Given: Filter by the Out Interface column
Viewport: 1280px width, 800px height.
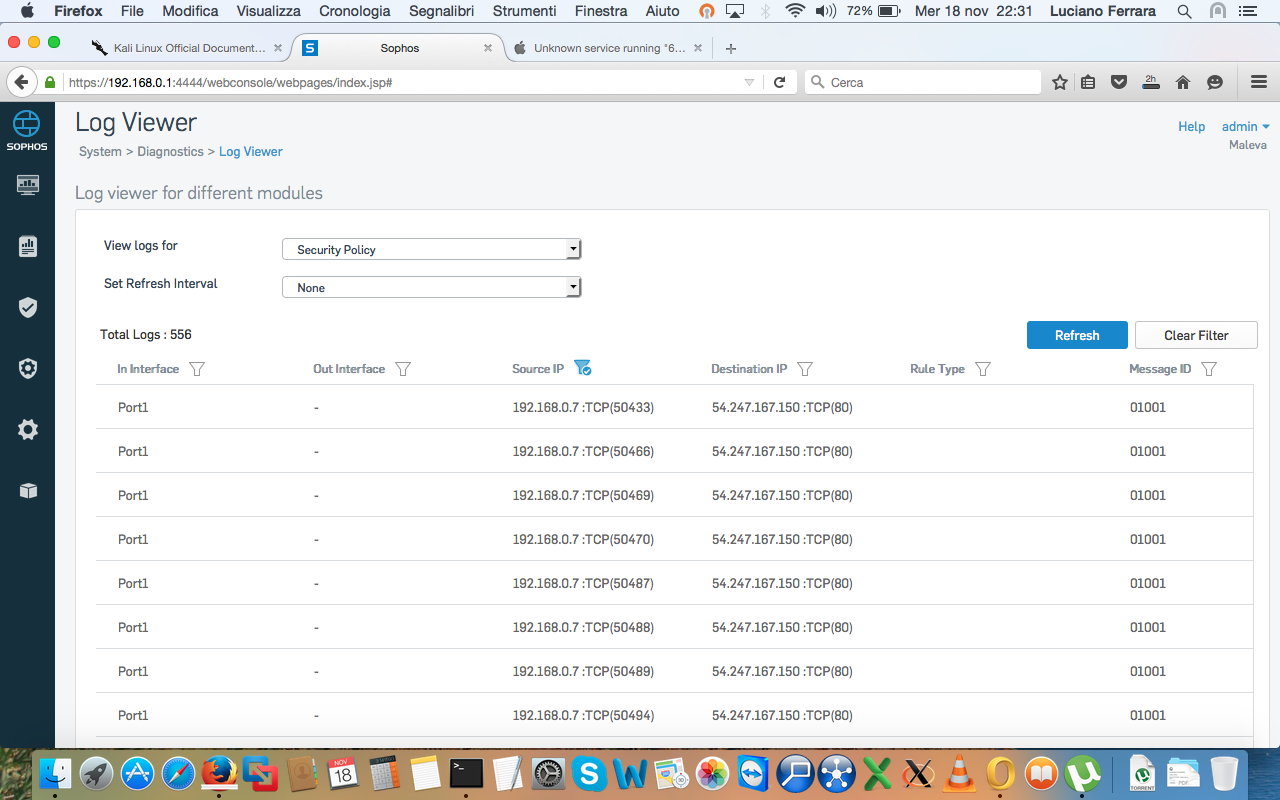Looking at the screenshot, I should 403,369.
